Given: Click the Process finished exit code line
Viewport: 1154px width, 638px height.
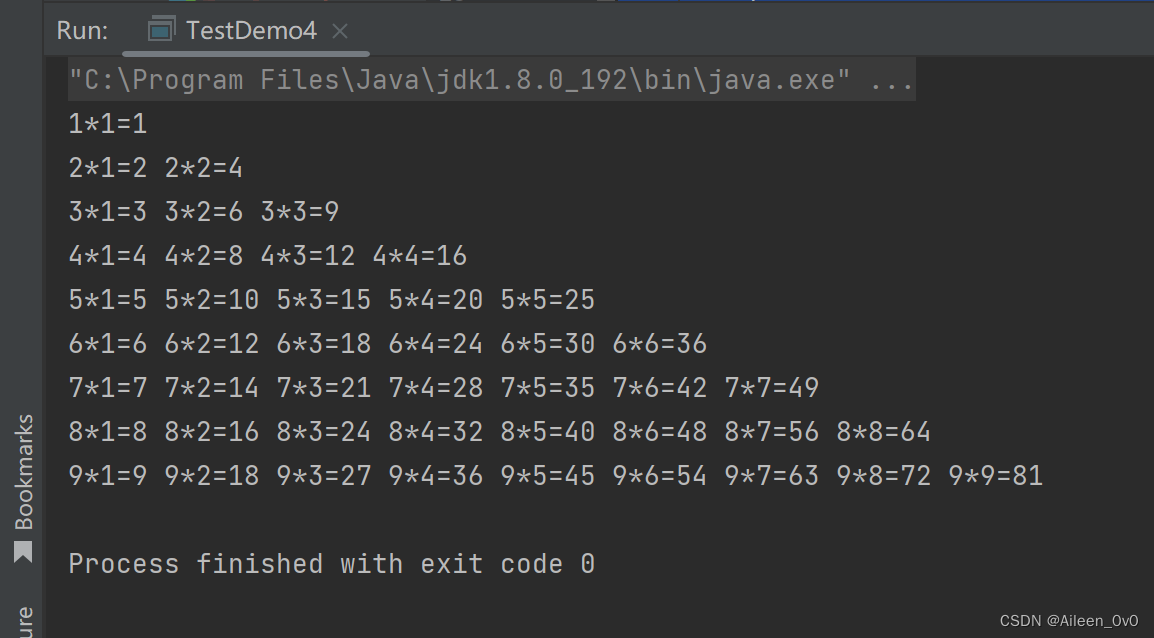Looking at the screenshot, I should (x=331, y=564).
